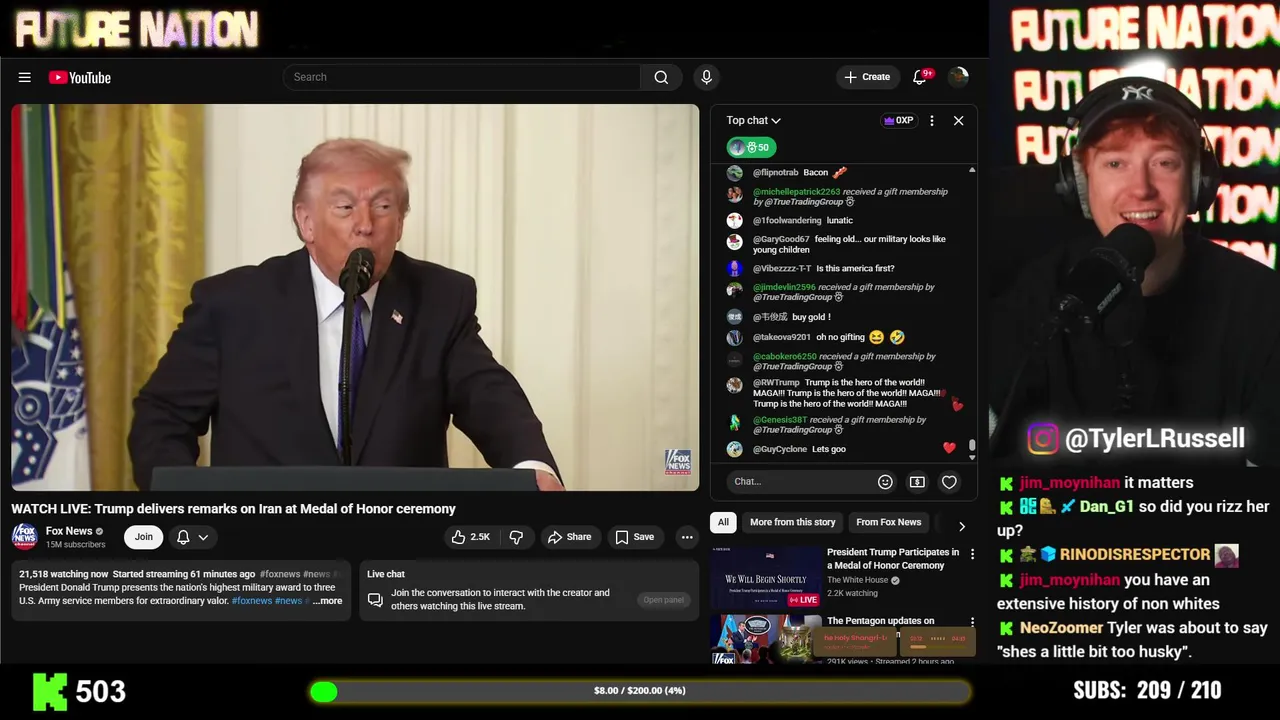Send a heart reaction in chat

[x=949, y=482]
